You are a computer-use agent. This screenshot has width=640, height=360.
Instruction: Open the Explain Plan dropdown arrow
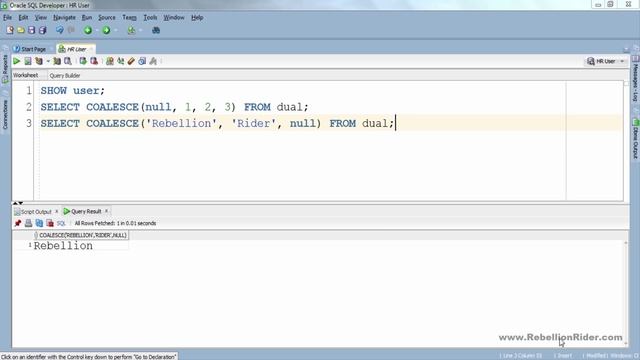[48, 61]
